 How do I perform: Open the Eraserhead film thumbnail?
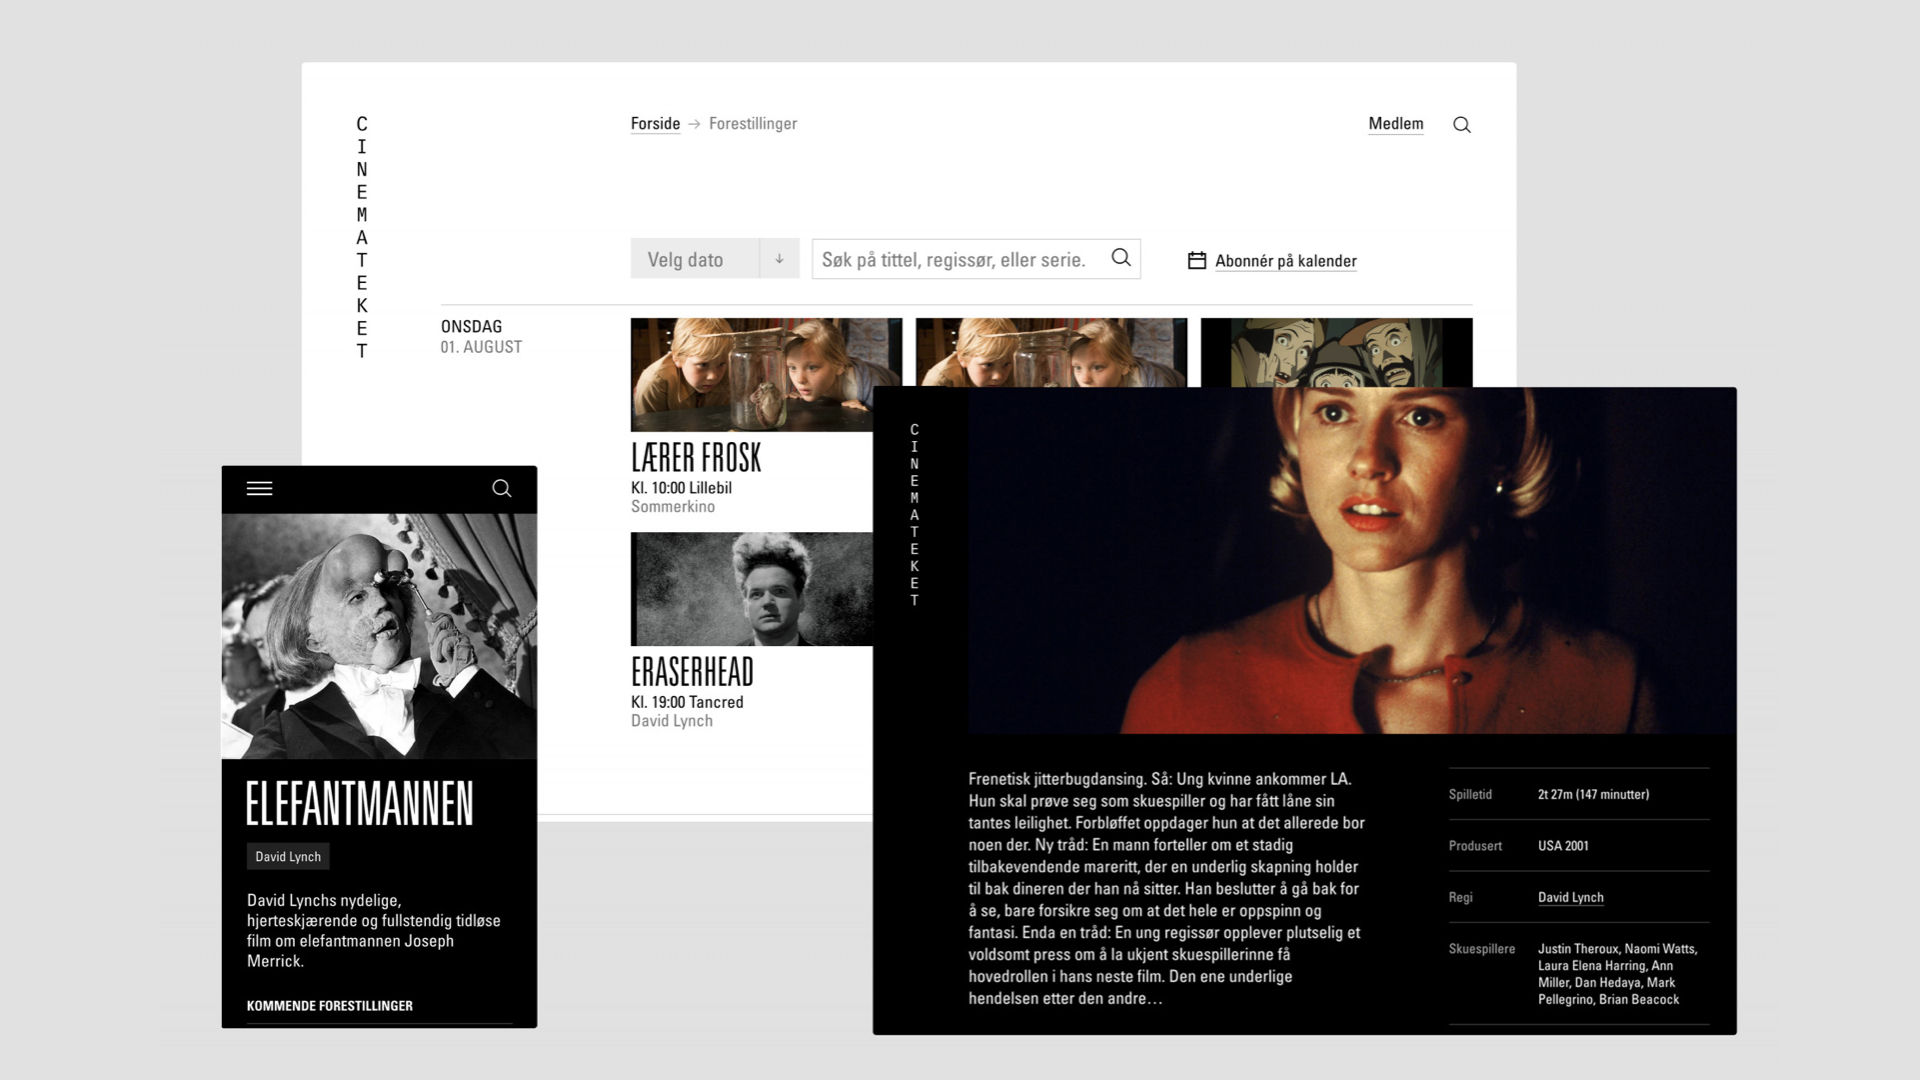[752, 589]
